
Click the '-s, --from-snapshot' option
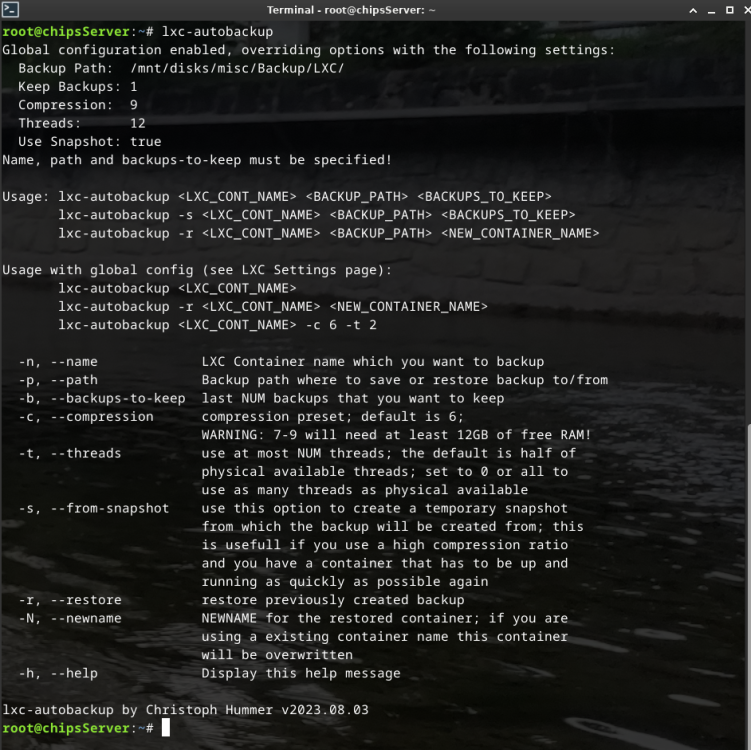coord(94,508)
